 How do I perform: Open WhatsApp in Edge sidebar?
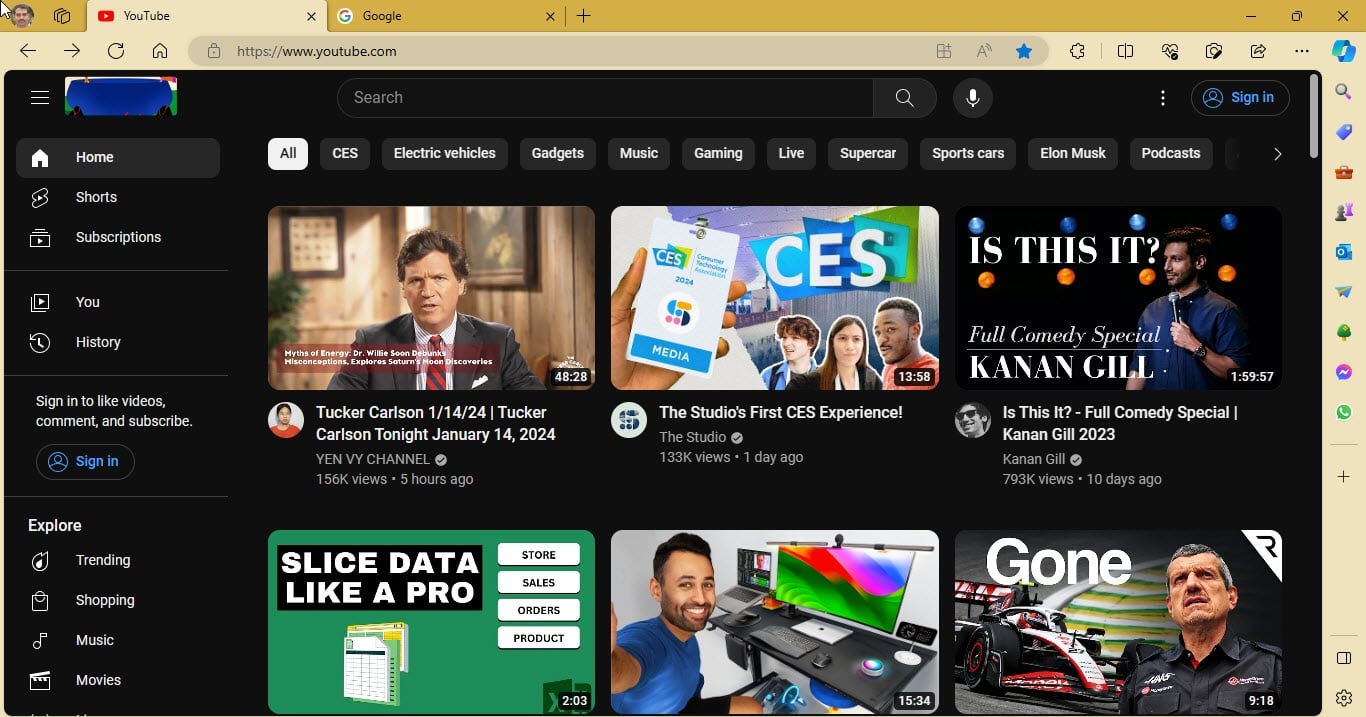[1344, 412]
